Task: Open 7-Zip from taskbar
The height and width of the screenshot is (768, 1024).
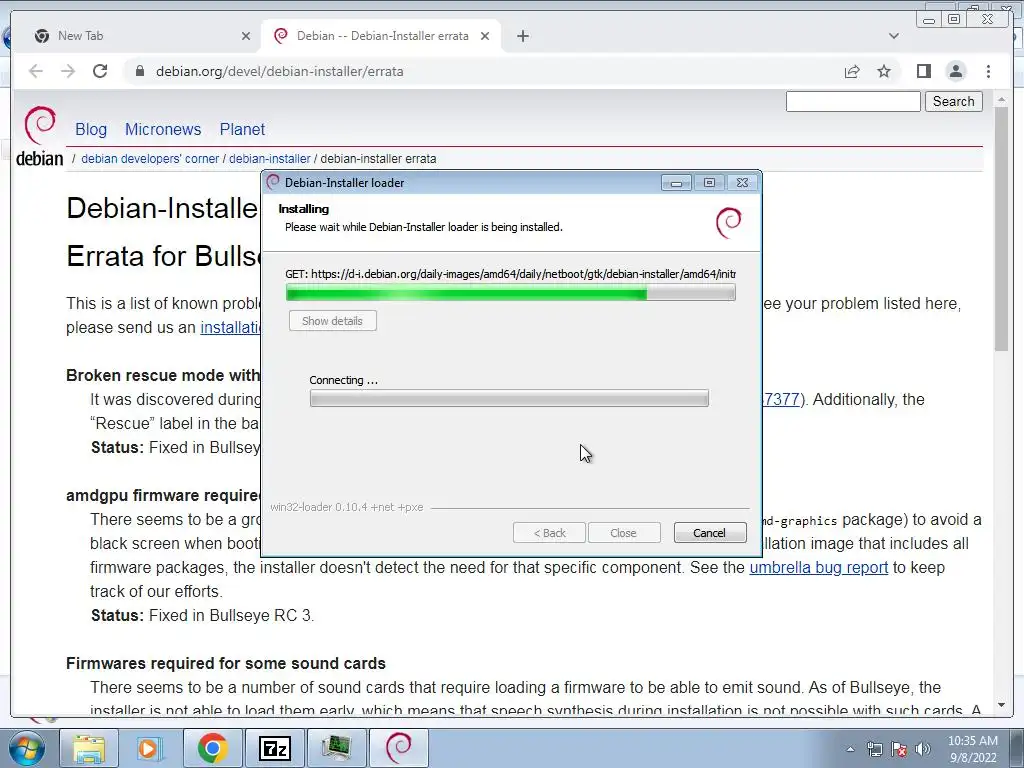Action: pos(274,748)
